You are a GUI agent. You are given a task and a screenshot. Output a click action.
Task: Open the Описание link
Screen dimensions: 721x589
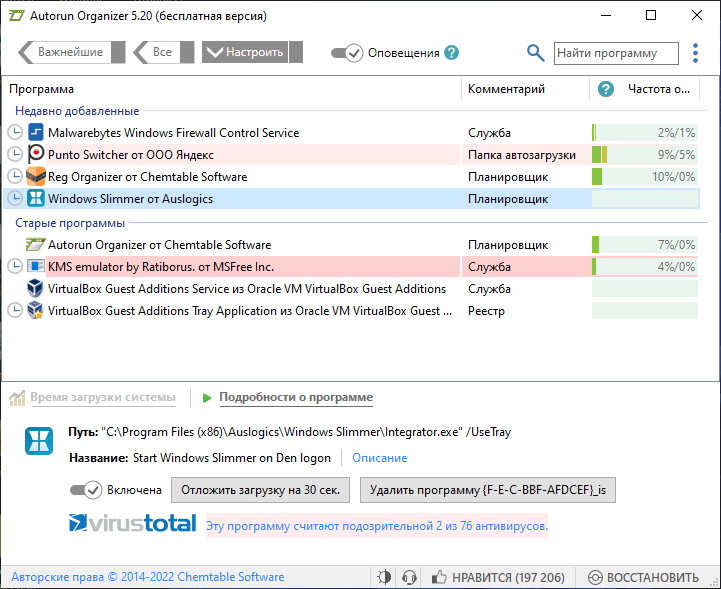379,458
